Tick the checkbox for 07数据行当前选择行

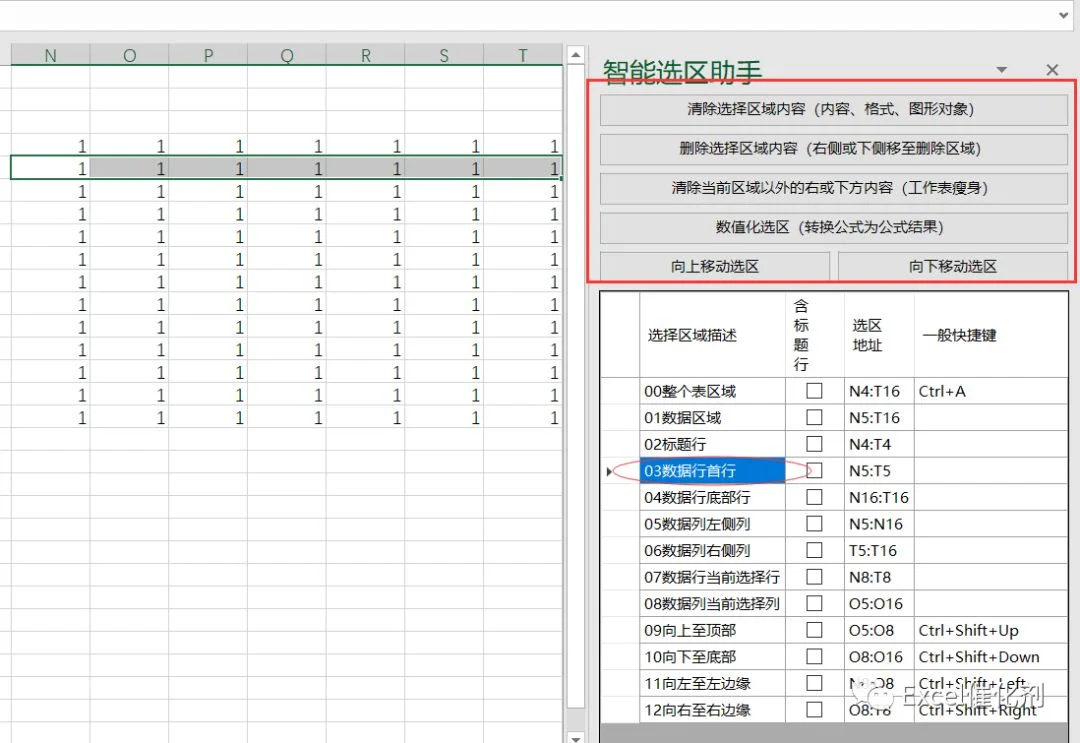click(x=814, y=577)
